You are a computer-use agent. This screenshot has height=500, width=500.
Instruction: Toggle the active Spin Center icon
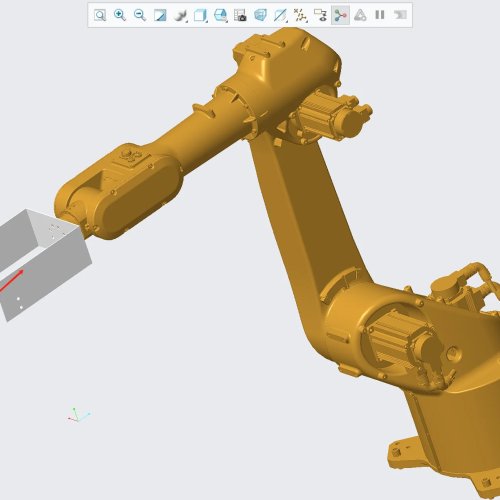coord(340,15)
